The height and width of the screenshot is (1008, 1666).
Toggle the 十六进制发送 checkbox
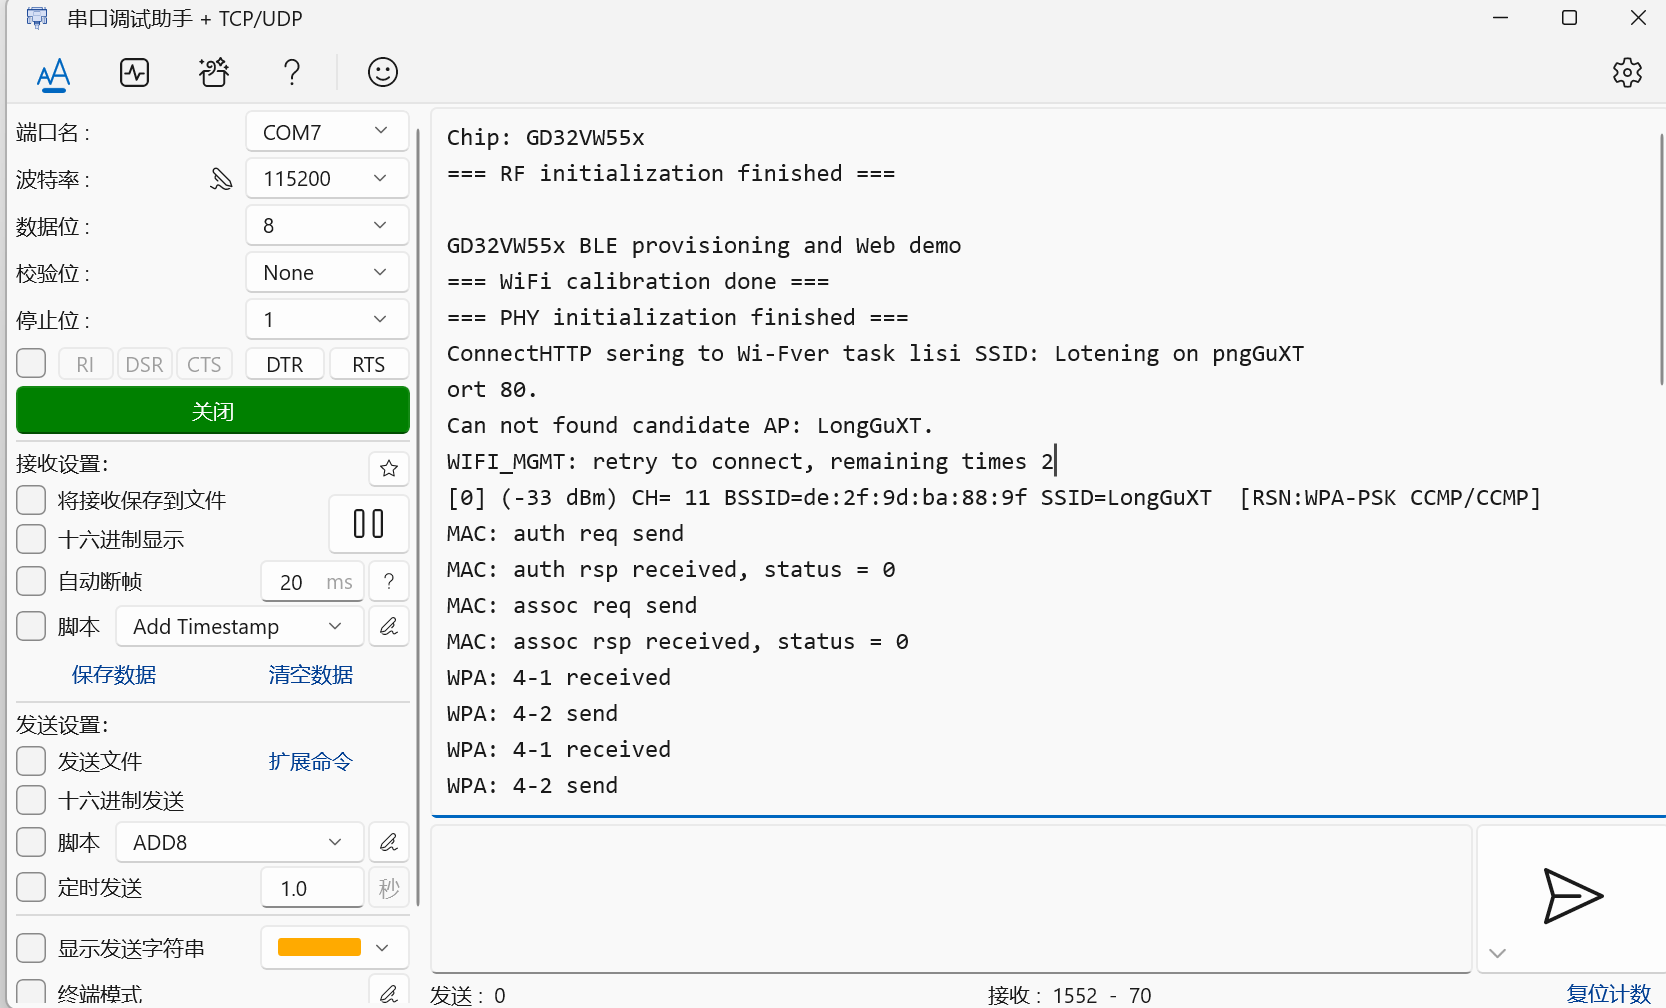(31, 800)
